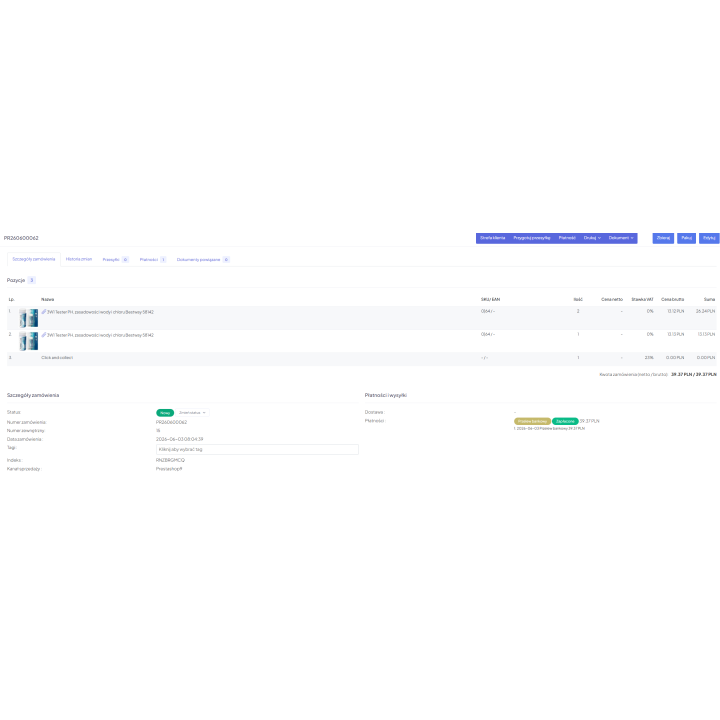Open second 3W1 Tester PH product name

(100, 335)
